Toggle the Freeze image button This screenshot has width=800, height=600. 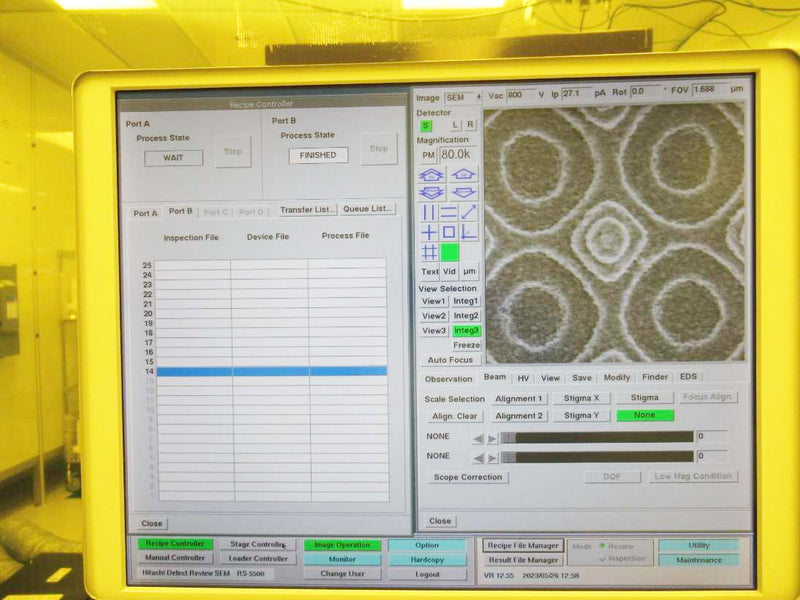(x=466, y=345)
